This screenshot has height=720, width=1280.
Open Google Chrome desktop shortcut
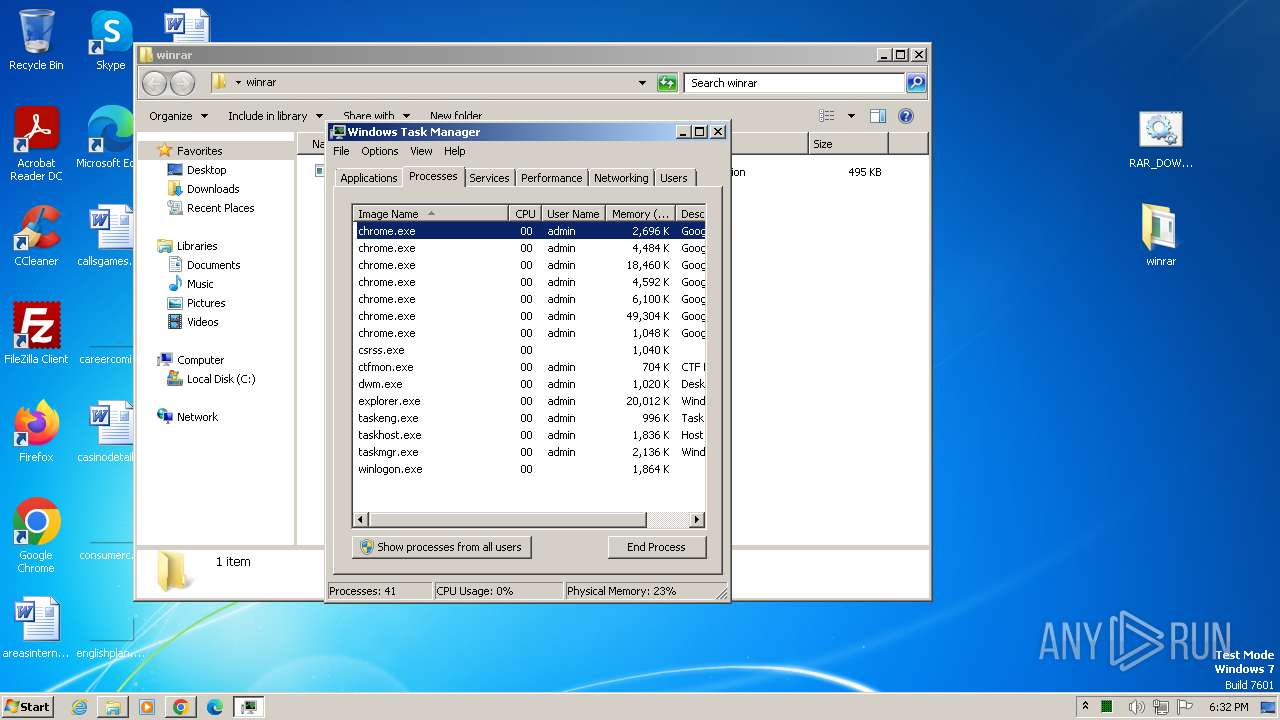click(36, 536)
